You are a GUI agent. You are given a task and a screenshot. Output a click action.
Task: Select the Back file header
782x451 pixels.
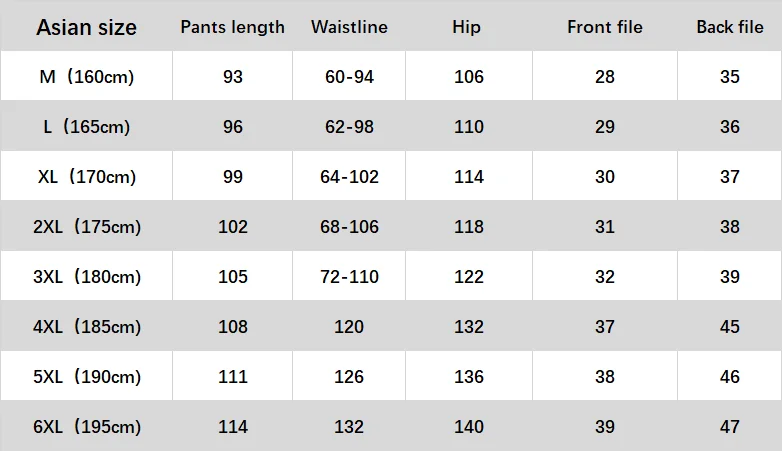tap(730, 27)
